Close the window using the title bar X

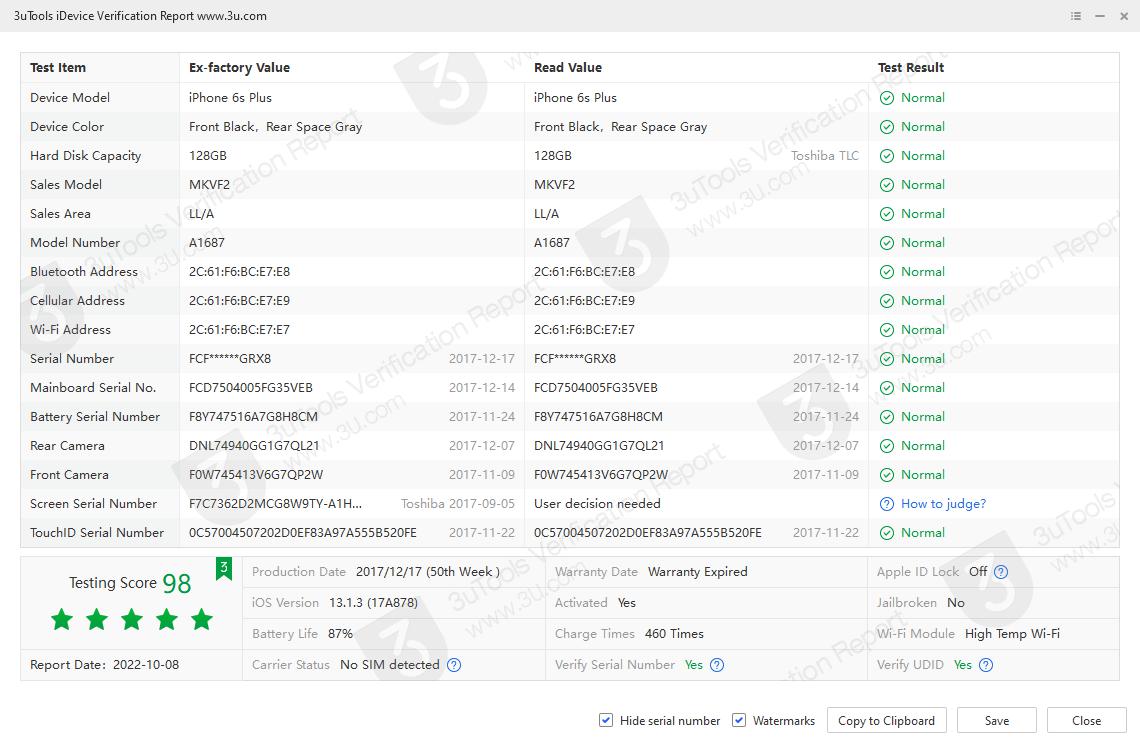(1124, 16)
